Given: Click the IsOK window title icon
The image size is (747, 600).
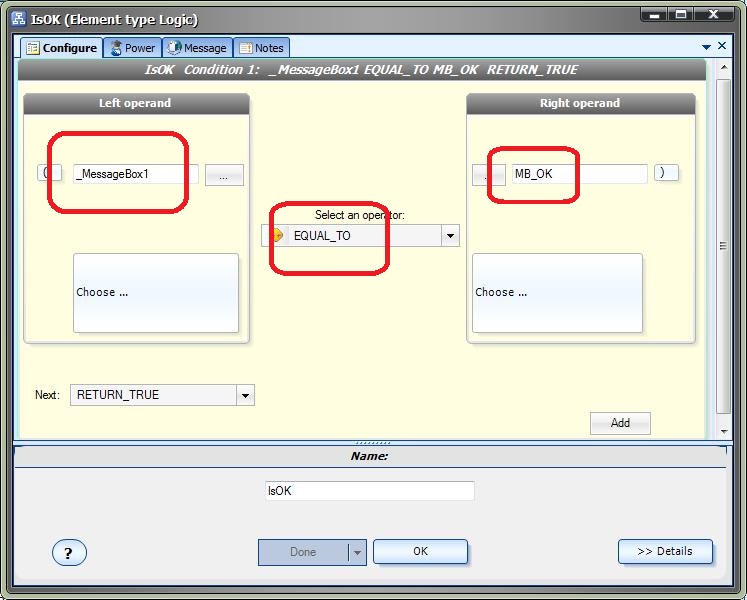Looking at the screenshot, I should tap(19, 19).
